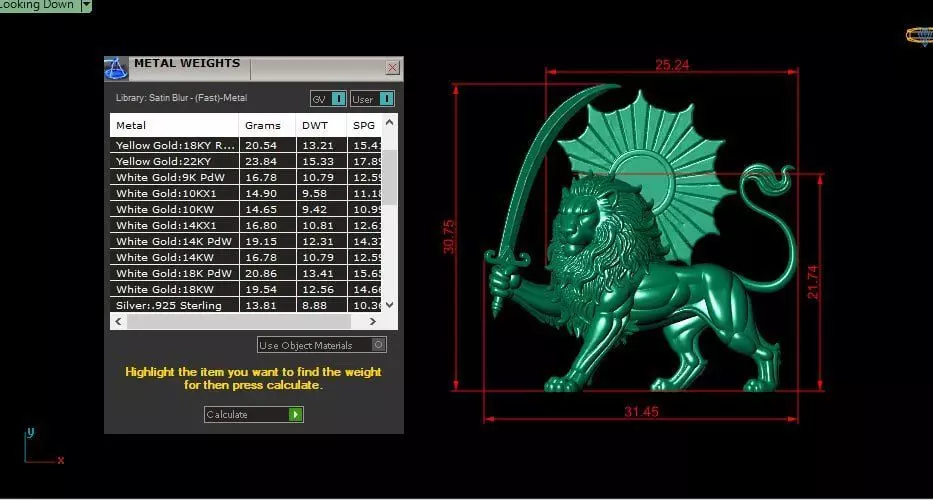This screenshot has width=933, height=500.
Task: Click the Library: Satin Blur - (Fast)-Metal label
Action: [181, 98]
